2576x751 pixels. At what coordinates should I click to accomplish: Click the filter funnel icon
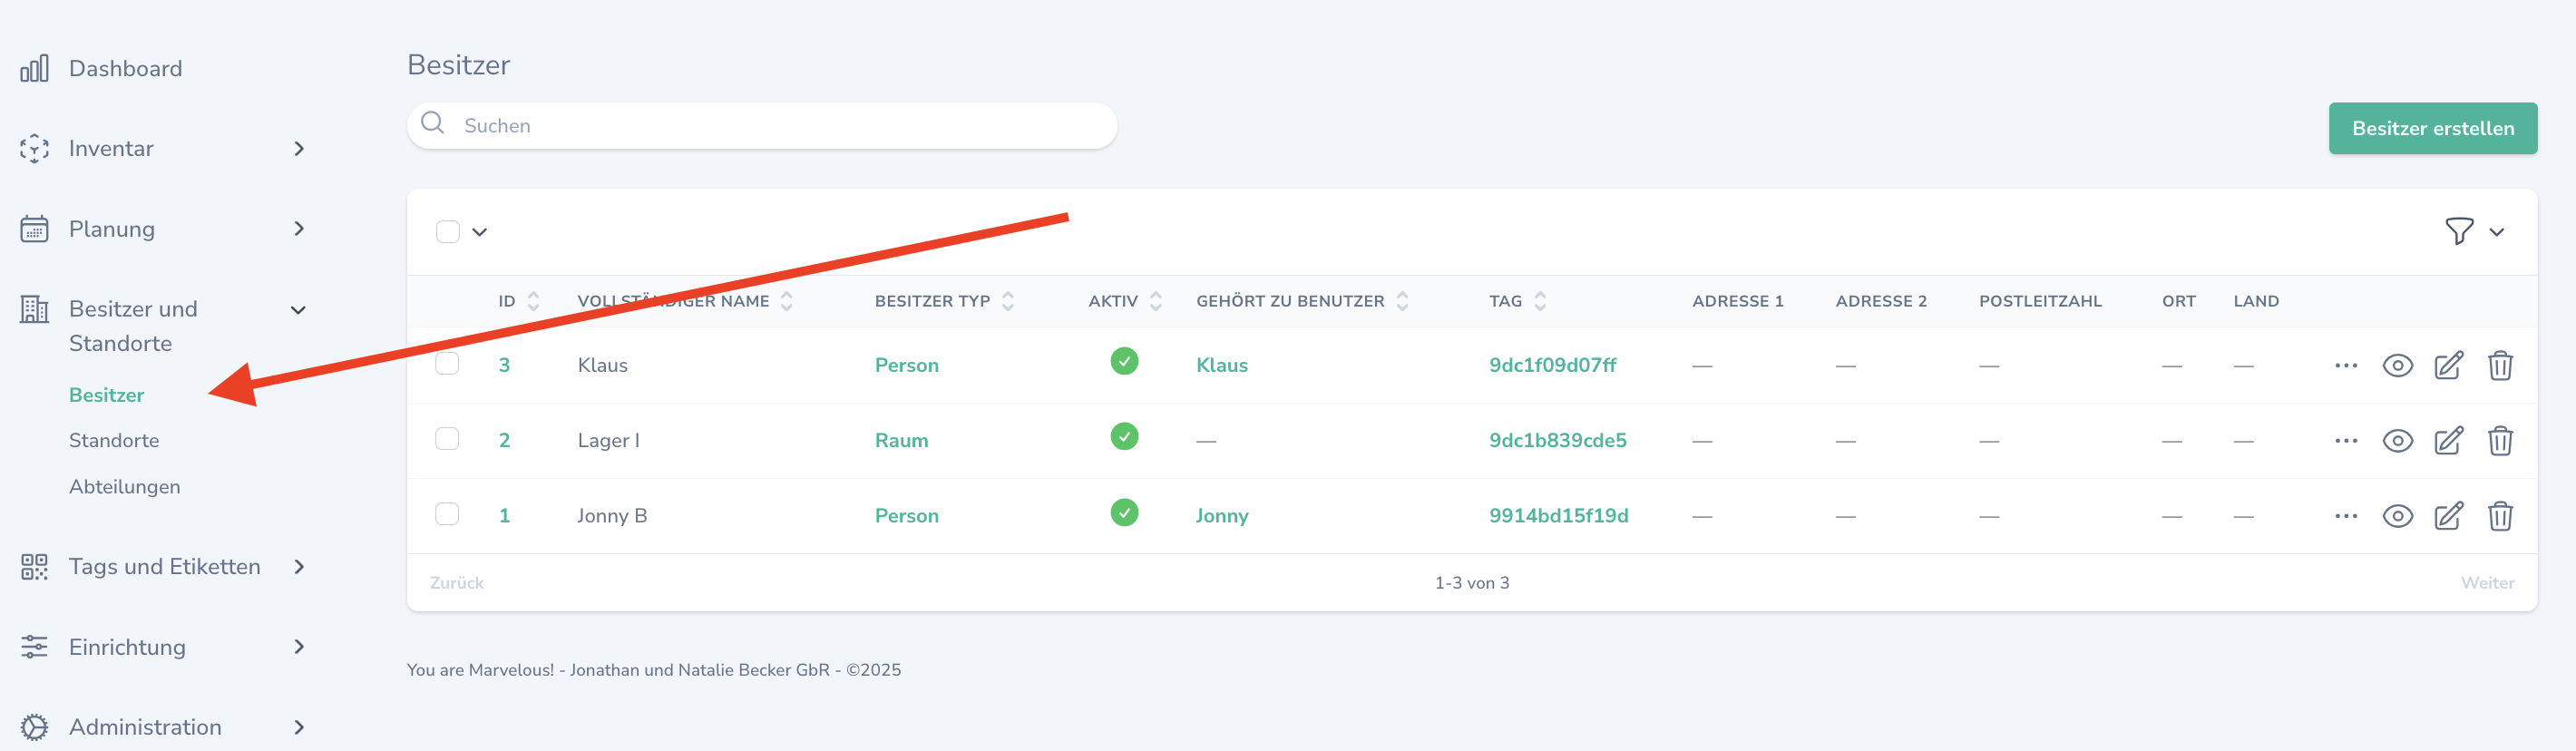point(2458,231)
